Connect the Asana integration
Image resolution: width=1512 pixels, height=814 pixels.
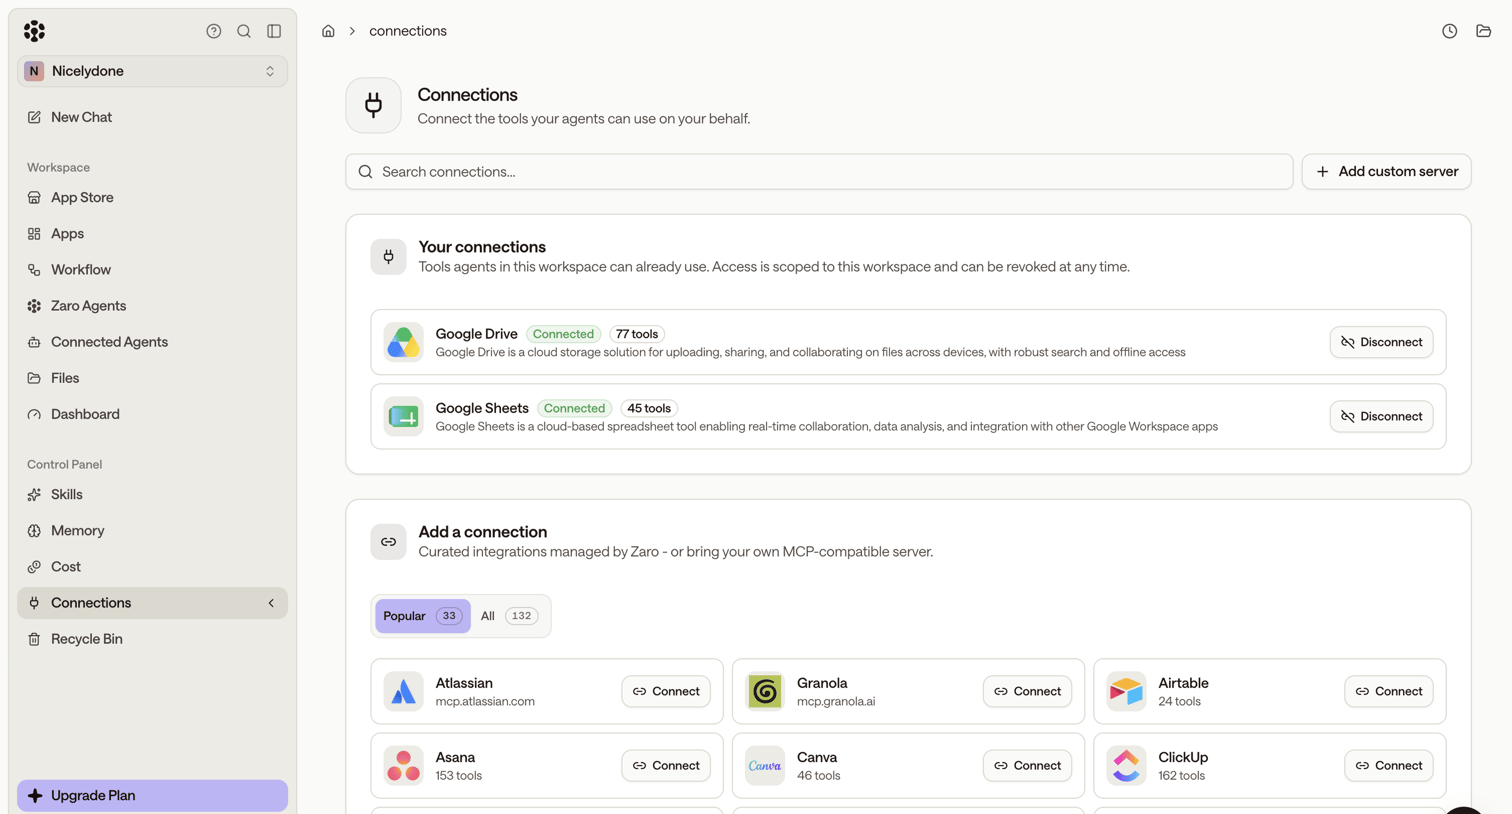coord(666,765)
